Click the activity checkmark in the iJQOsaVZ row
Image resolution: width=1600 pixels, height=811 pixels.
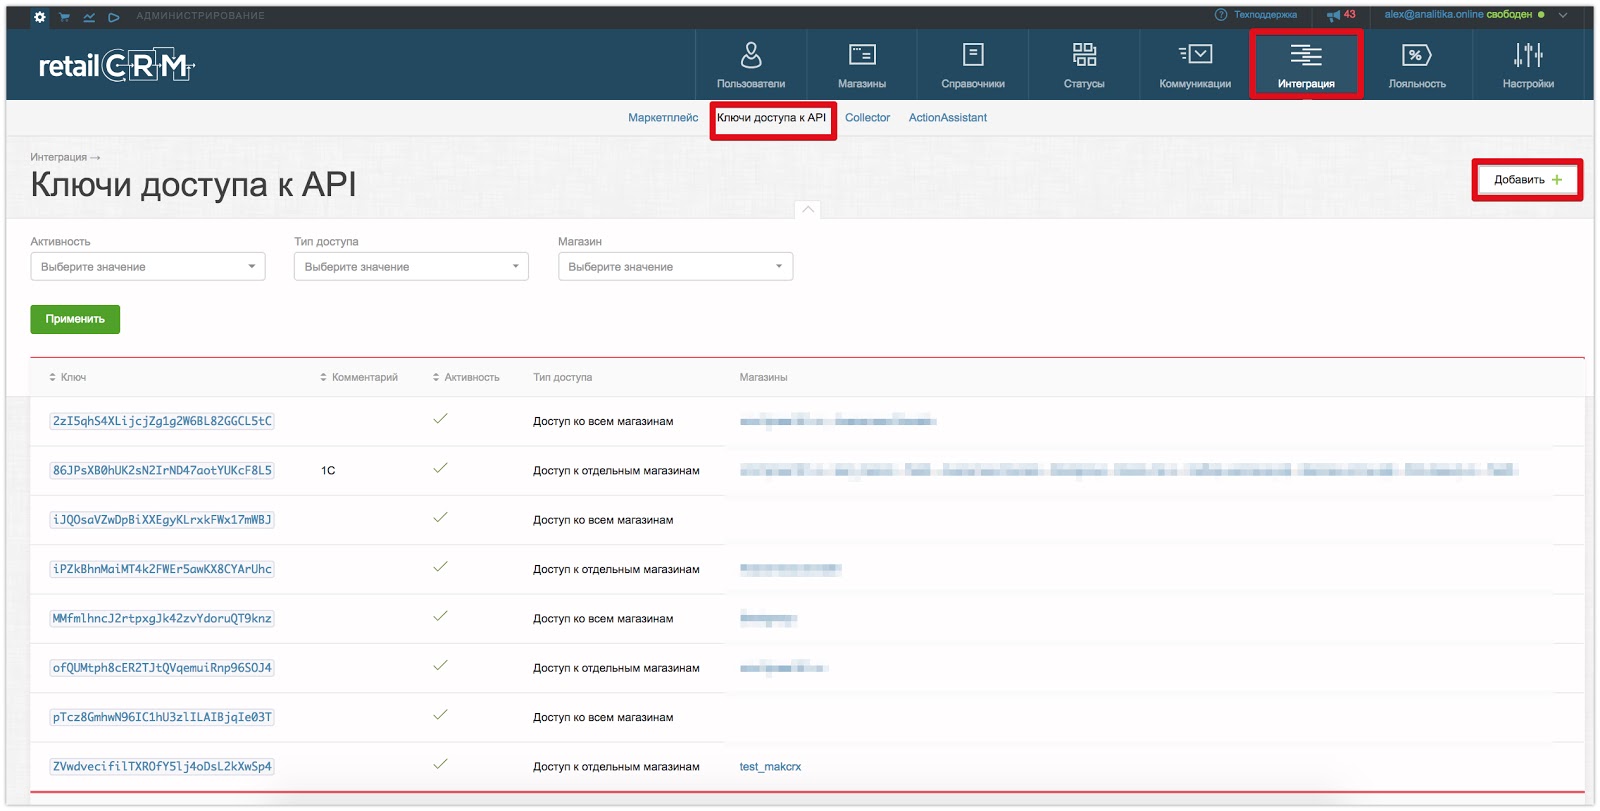point(440,518)
